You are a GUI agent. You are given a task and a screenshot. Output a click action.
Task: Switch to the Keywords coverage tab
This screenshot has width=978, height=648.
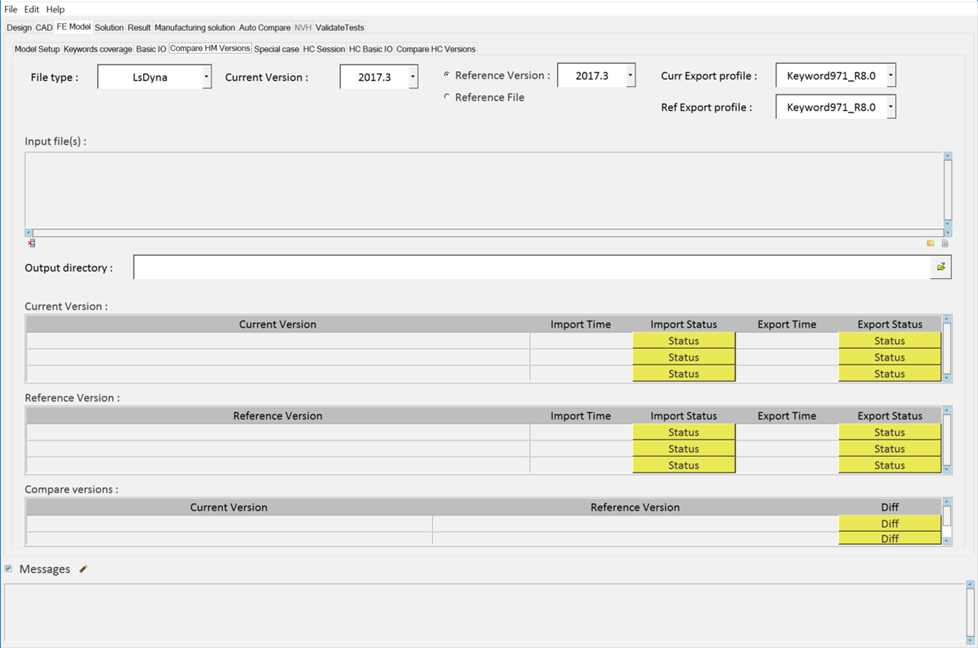[98, 49]
